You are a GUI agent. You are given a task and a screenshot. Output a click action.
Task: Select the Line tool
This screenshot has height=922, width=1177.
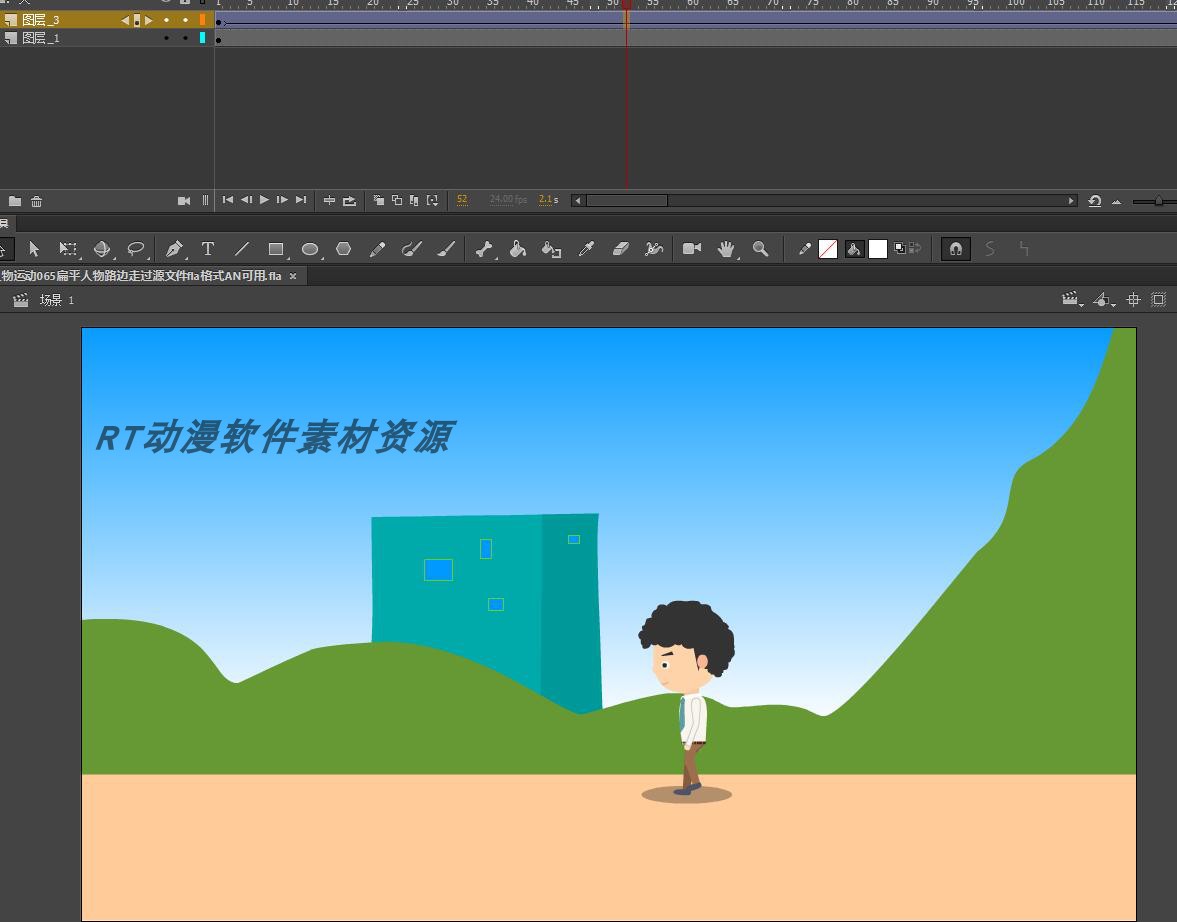point(242,249)
